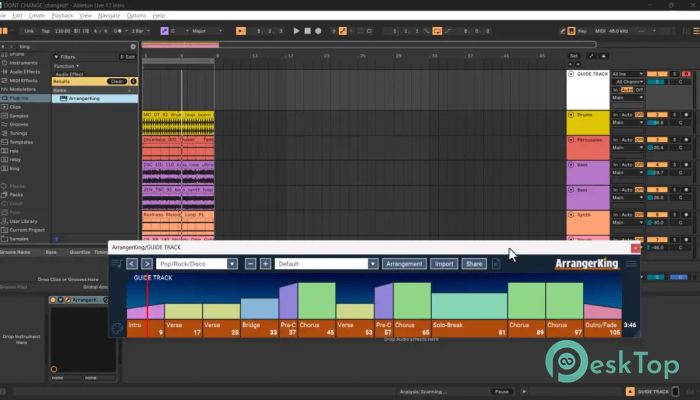
Task: Clear the browser filter results
Action: [116, 81]
